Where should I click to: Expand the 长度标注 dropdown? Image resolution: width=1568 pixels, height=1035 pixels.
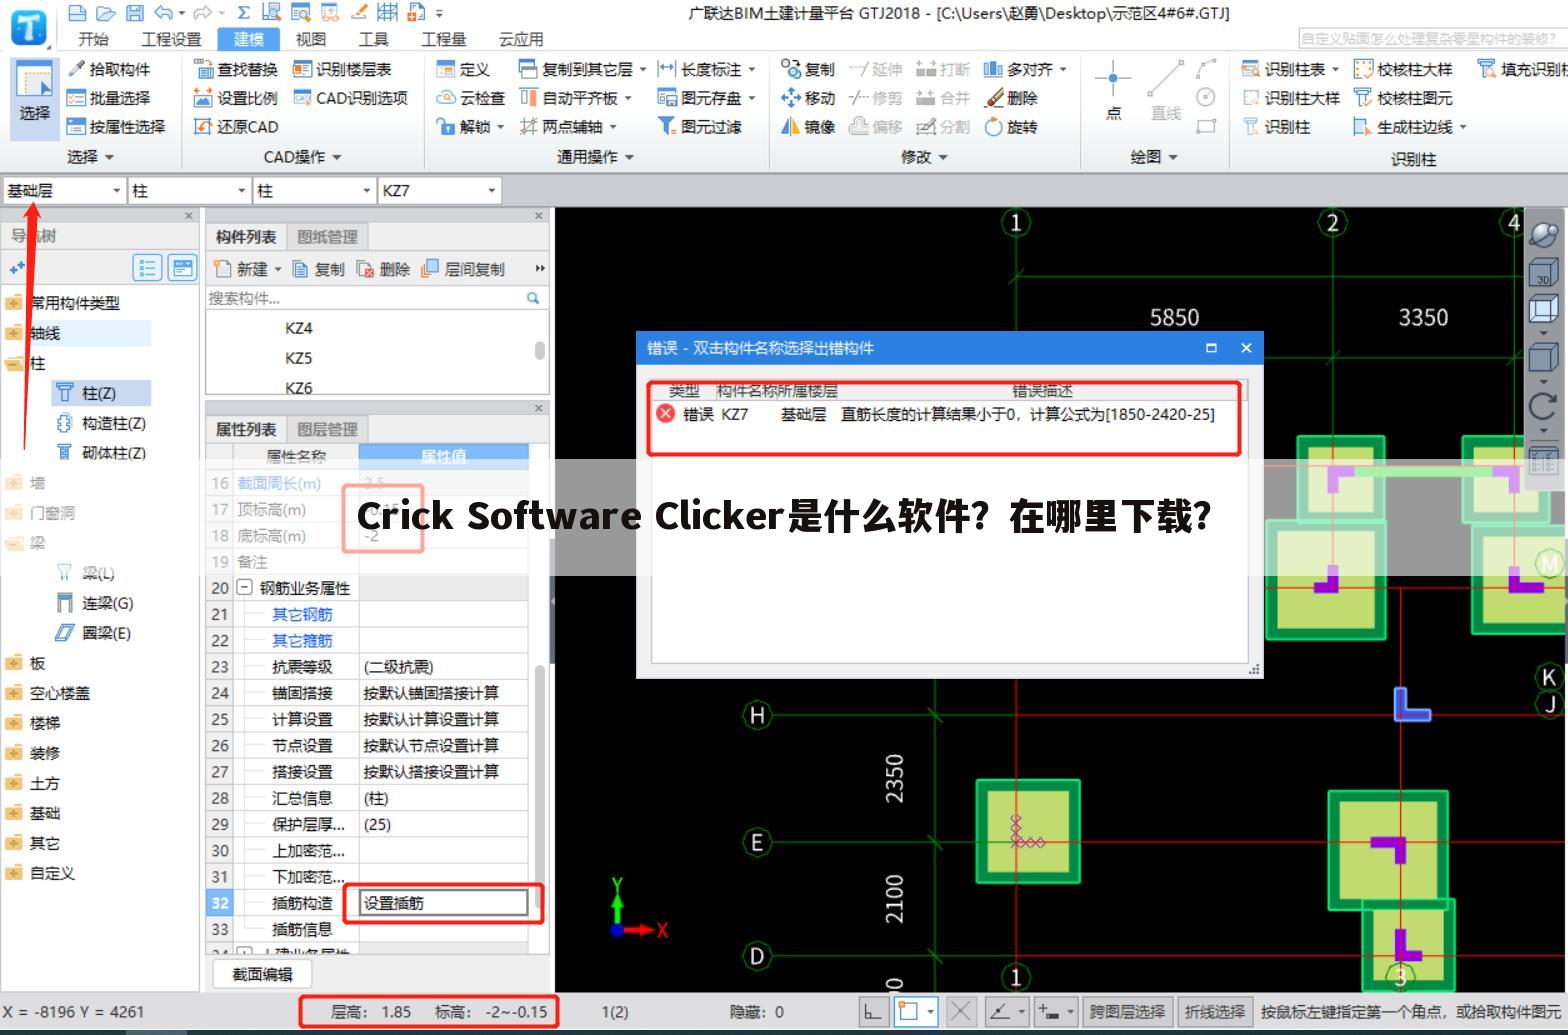751,69
